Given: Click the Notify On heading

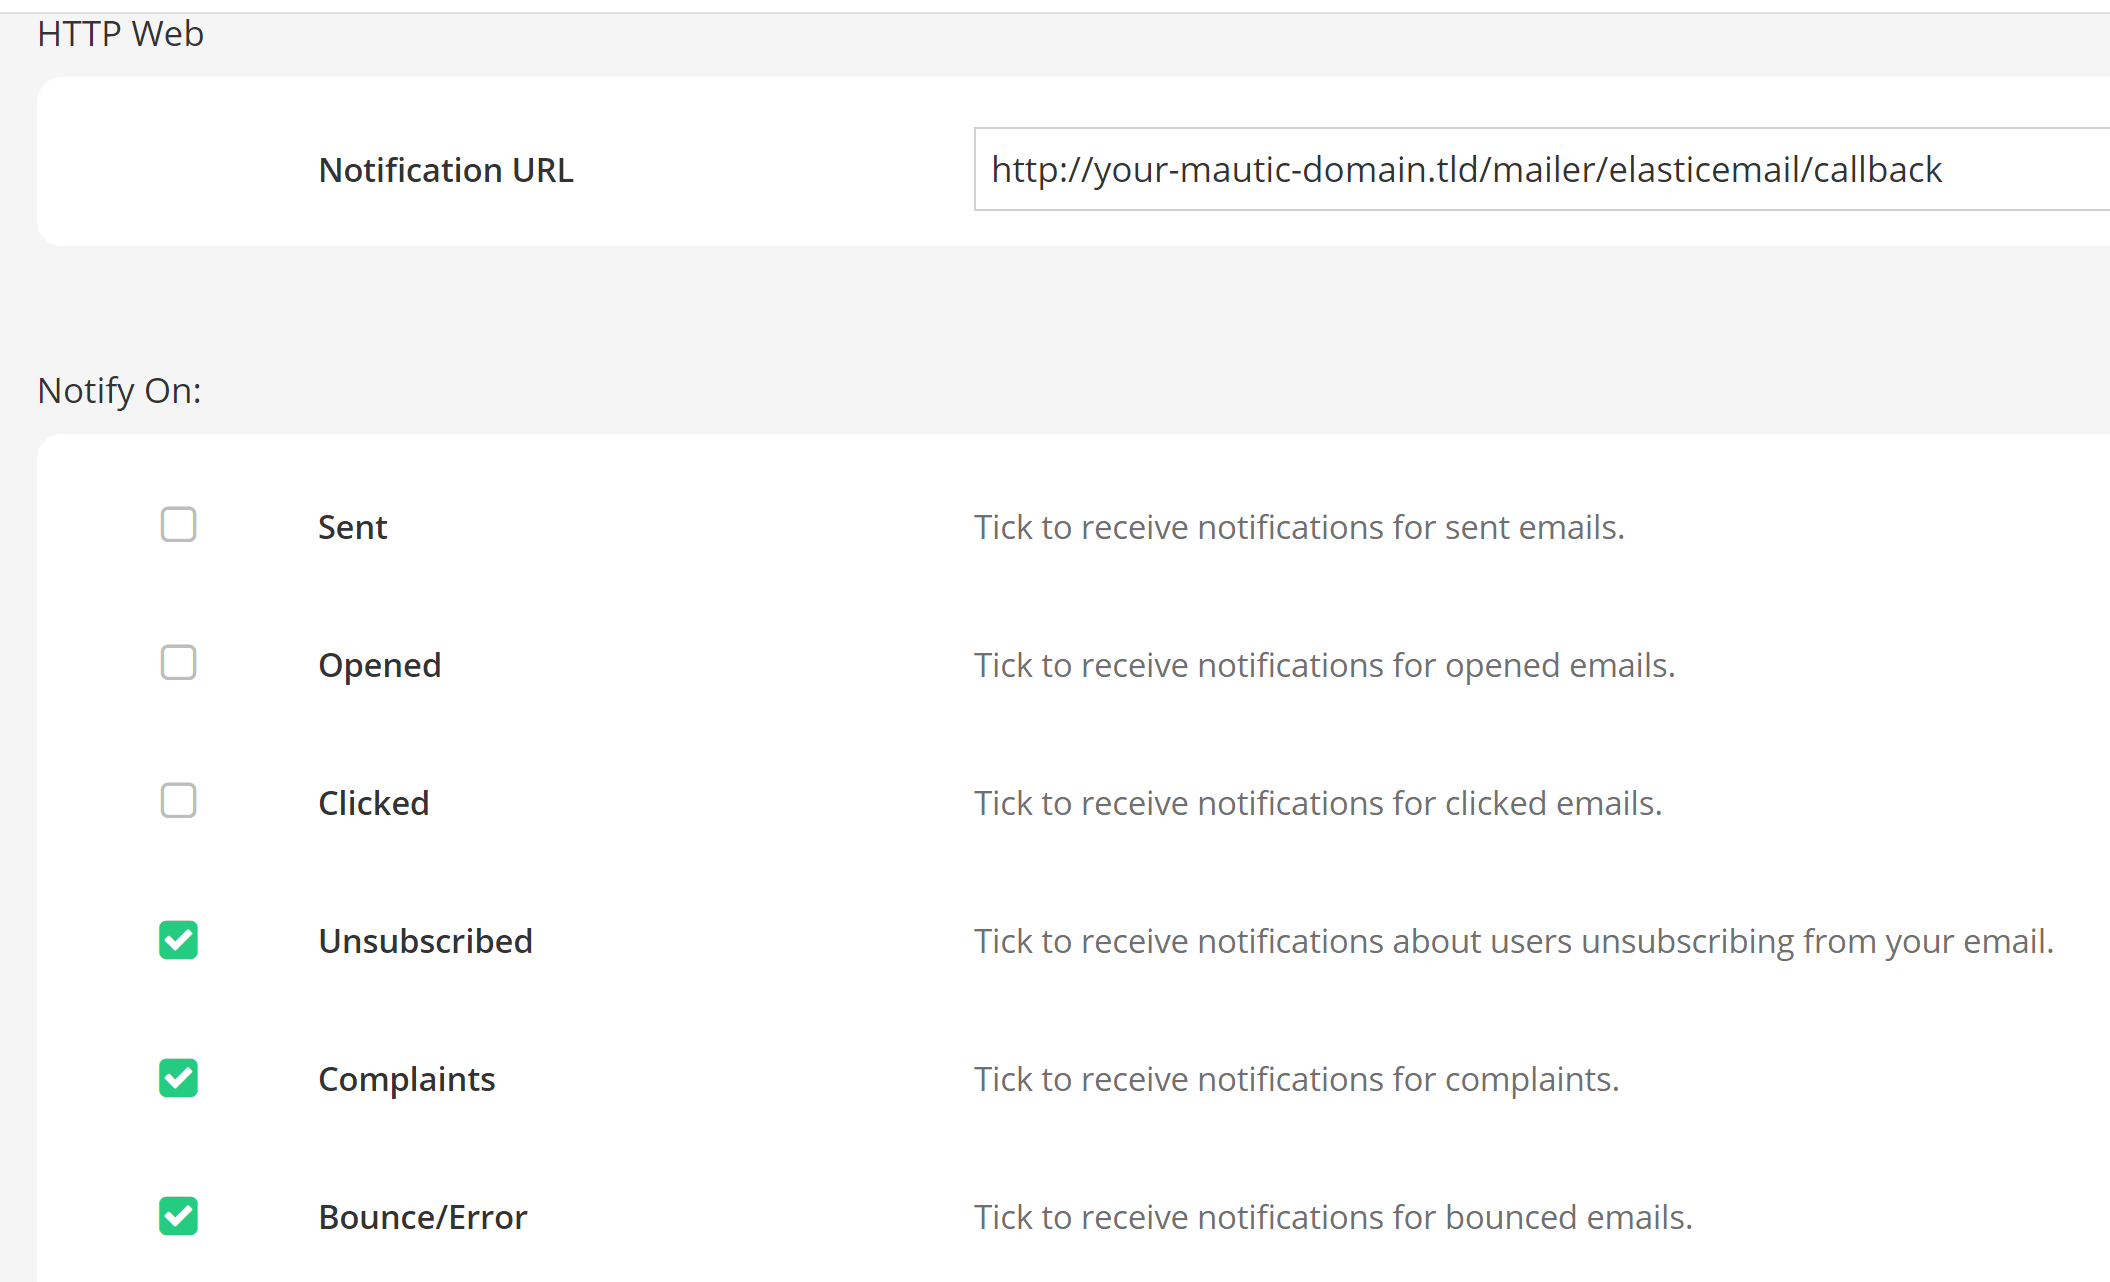Looking at the screenshot, I should (x=119, y=390).
